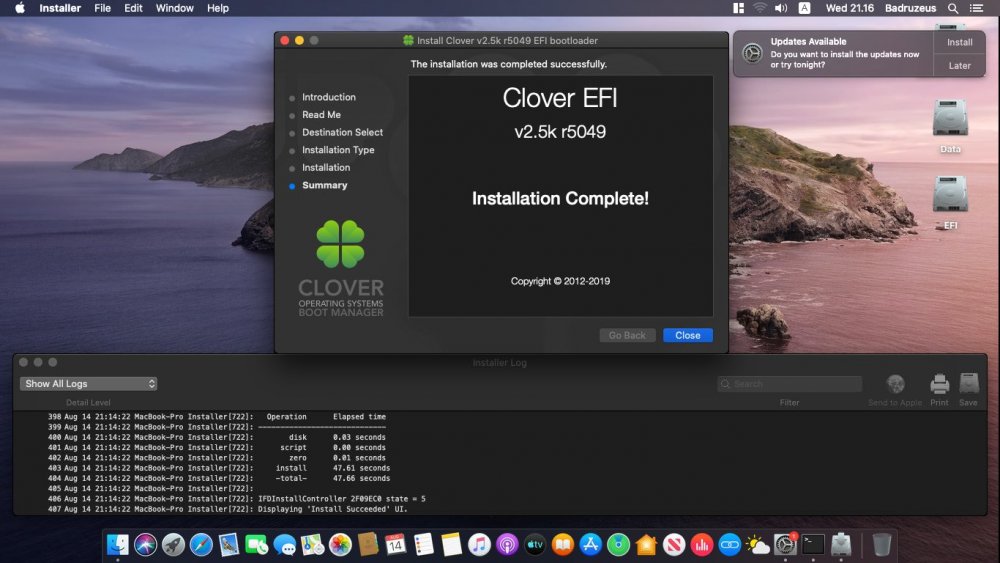Open Podcasts purple icon in Dock
Image resolution: width=1000 pixels, height=563 pixels.
507,545
